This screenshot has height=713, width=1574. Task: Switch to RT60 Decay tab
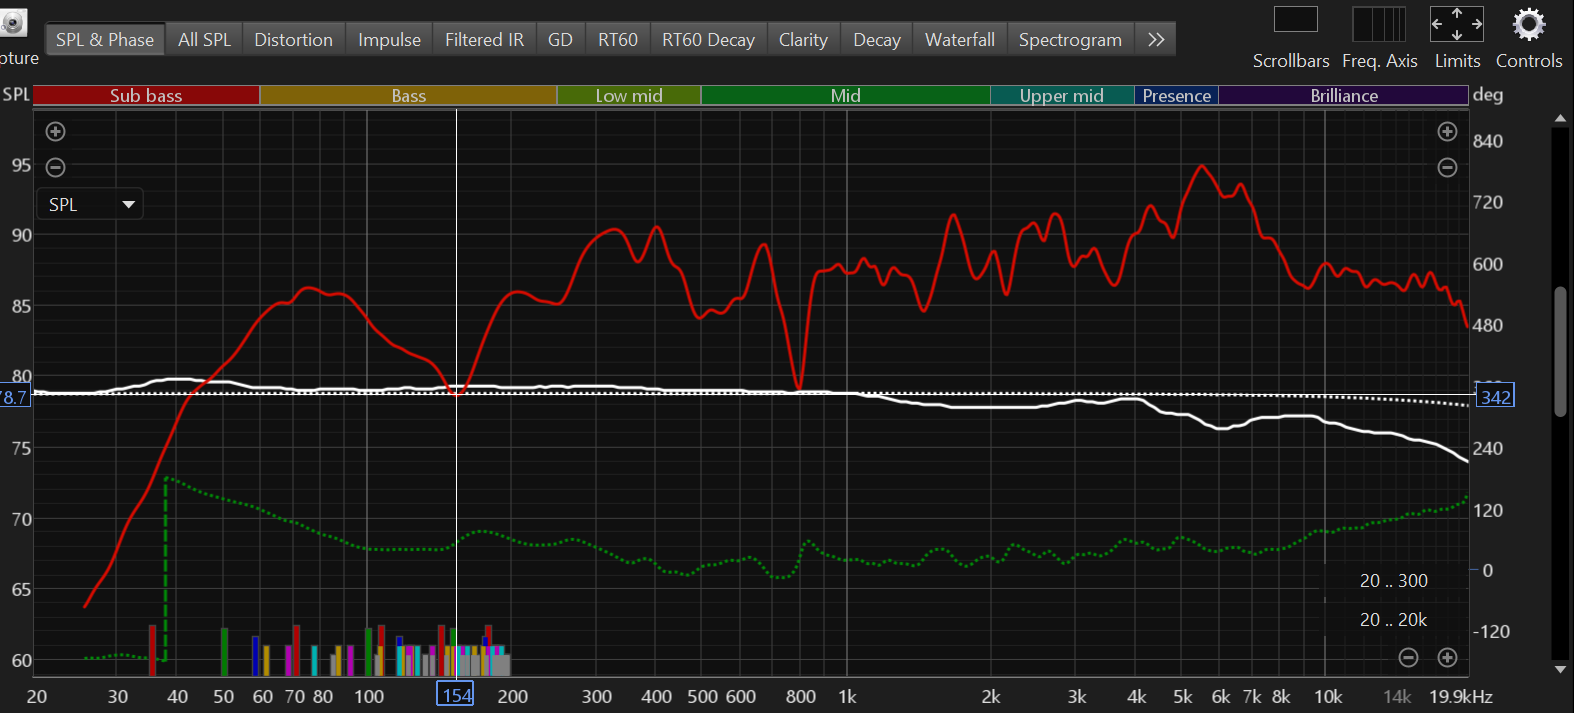[708, 40]
